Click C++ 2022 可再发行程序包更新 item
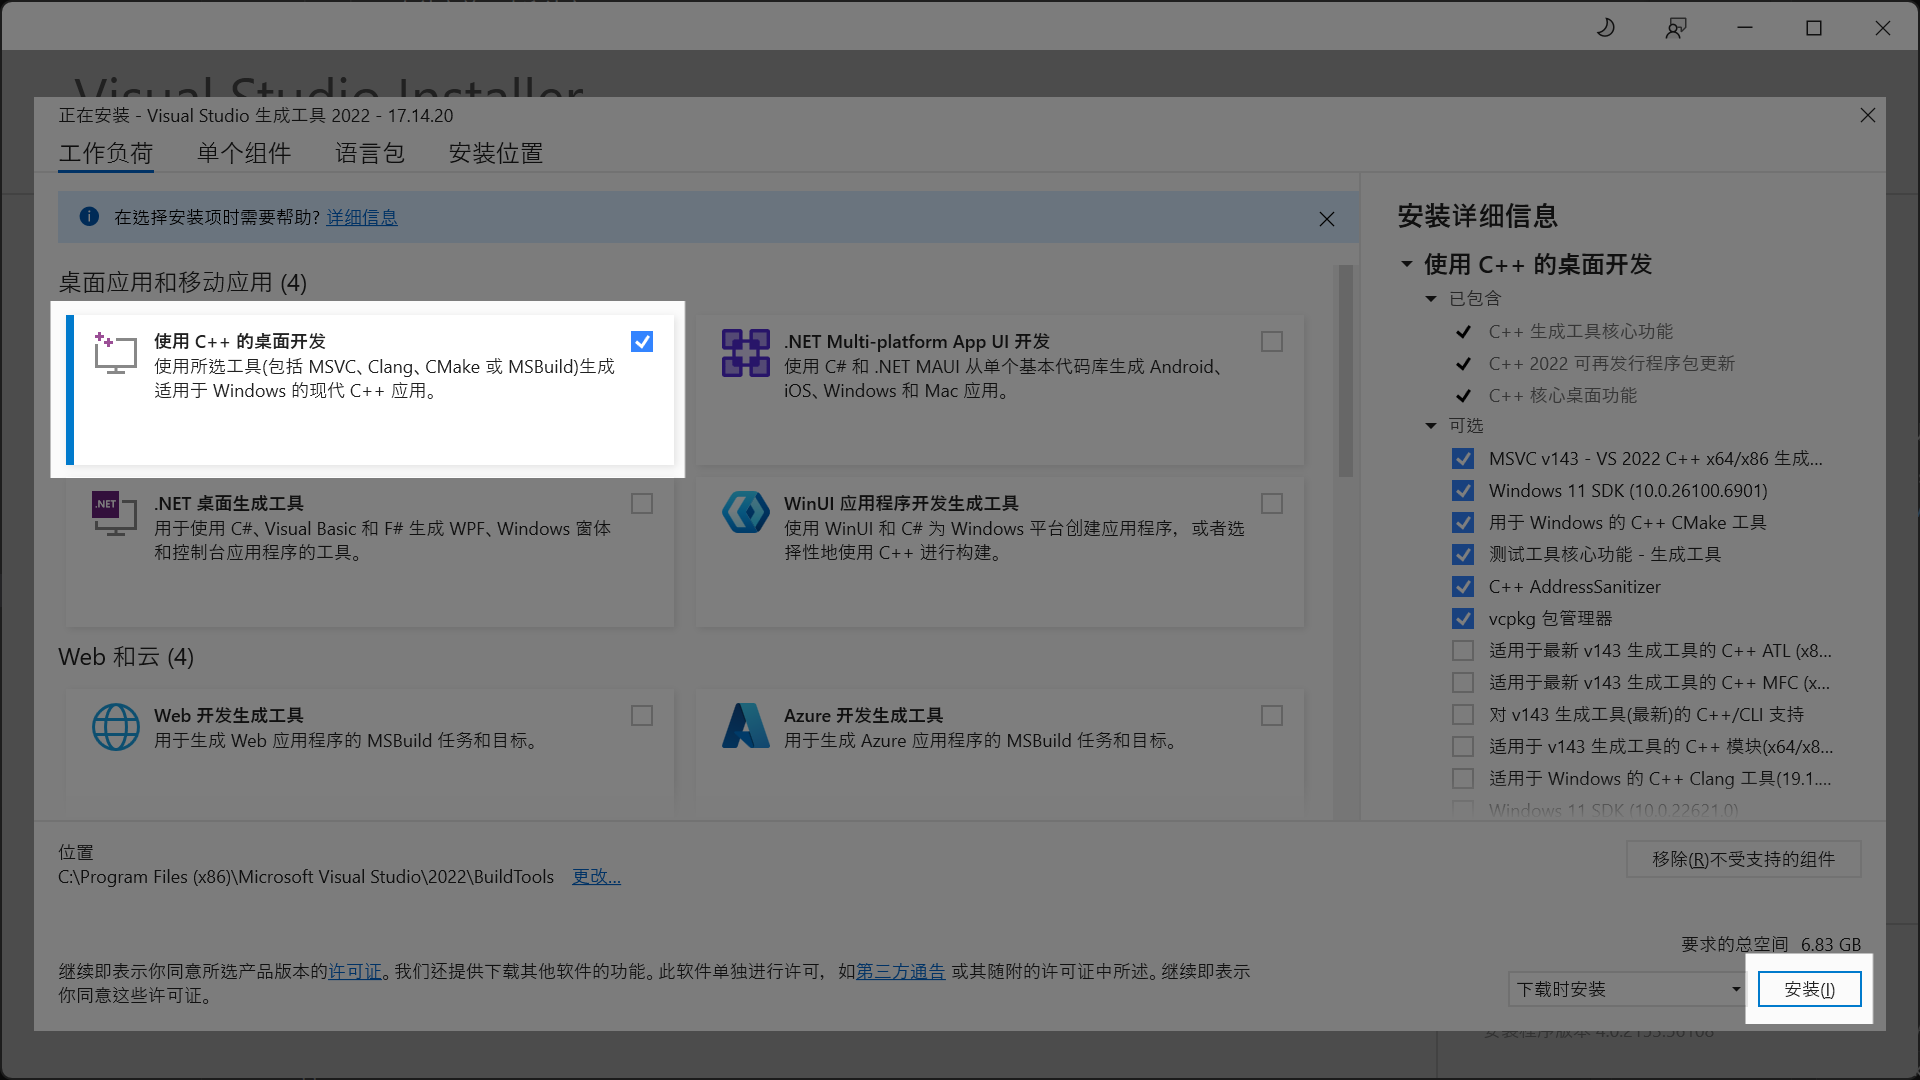 tap(1612, 364)
